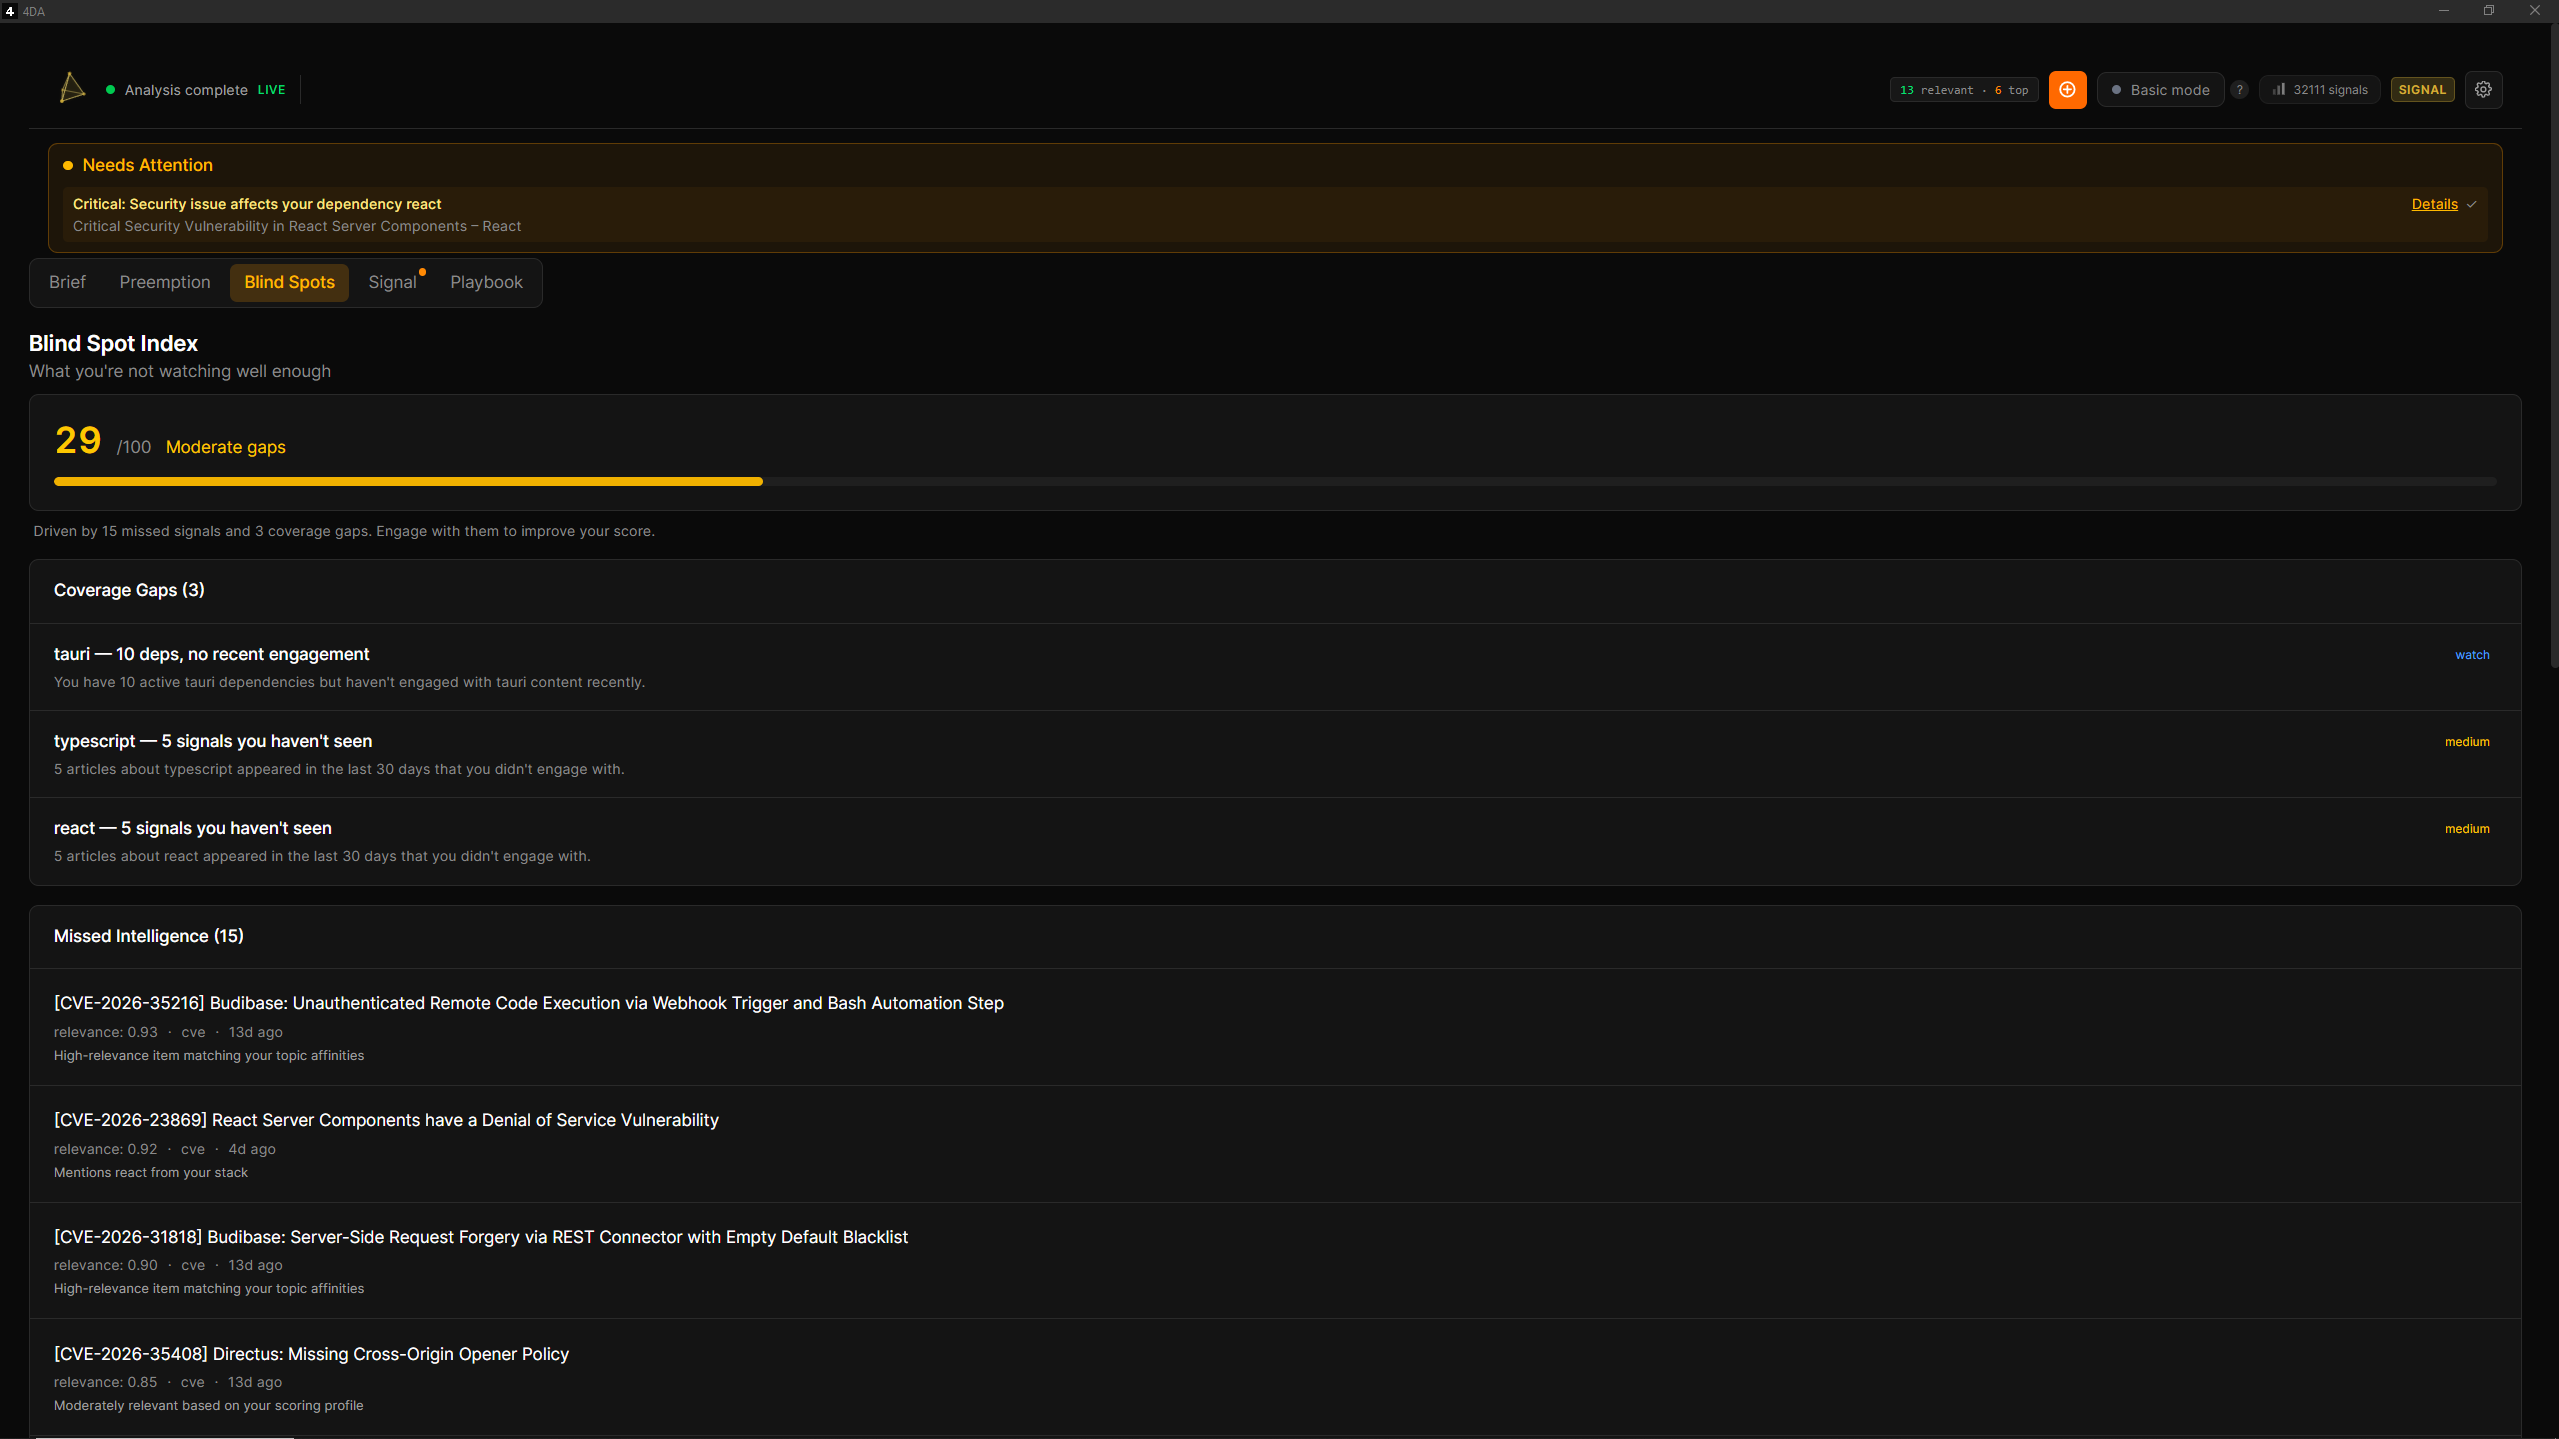Image resolution: width=2559 pixels, height=1439 pixels.
Task: Open the Playbook tab
Action: [x=486, y=282]
